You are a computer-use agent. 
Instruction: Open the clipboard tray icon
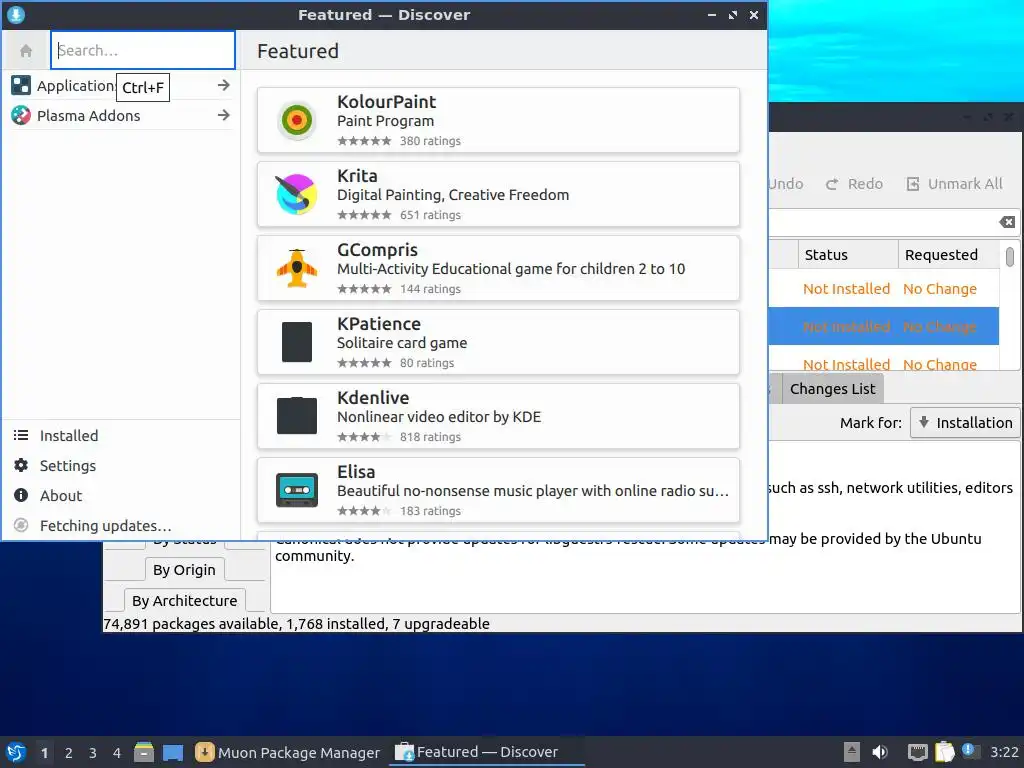tap(944, 752)
